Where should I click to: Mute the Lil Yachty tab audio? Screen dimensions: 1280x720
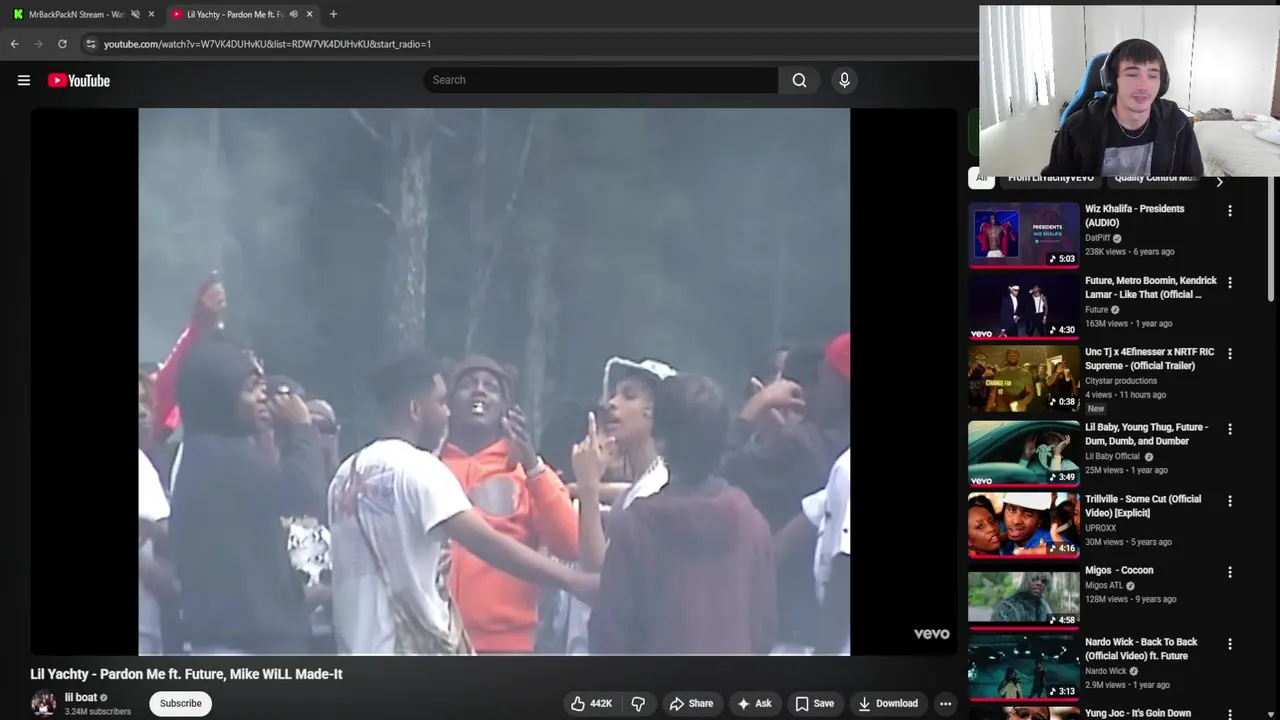pyautogui.click(x=293, y=14)
